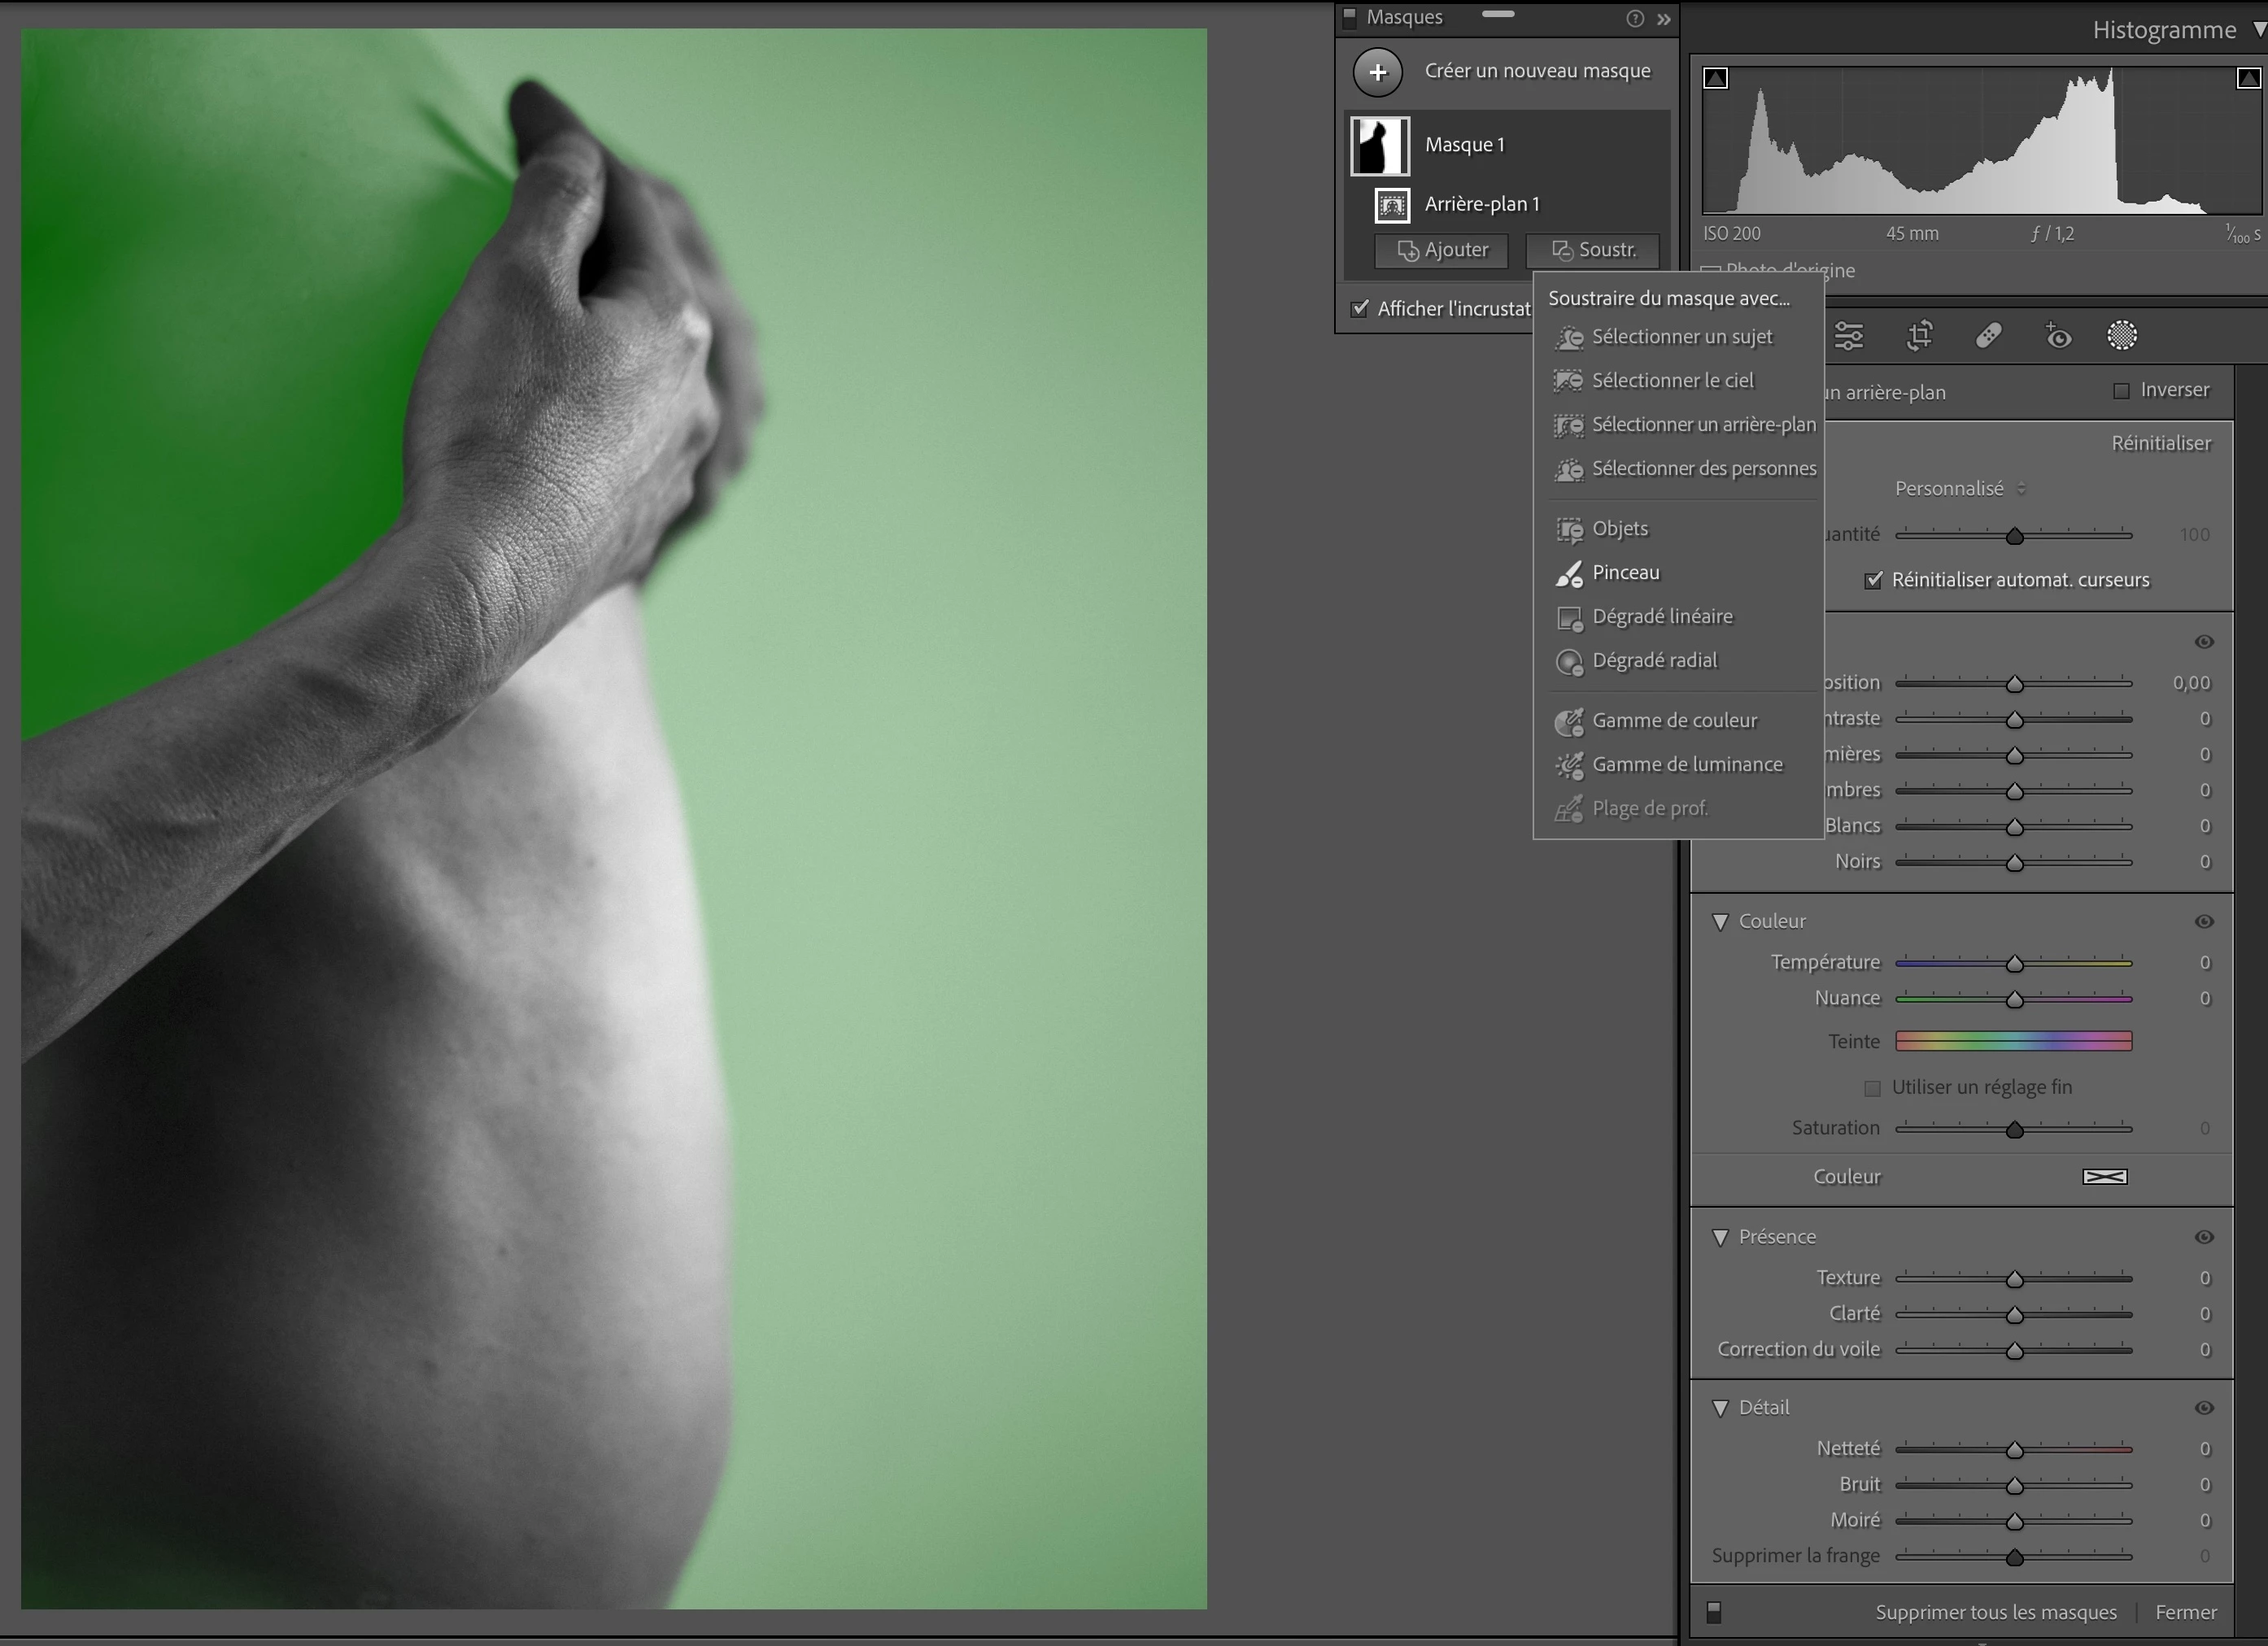This screenshot has width=2268, height=1646.
Task: Select the crop and rotate tool icon
Action: (x=1919, y=336)
